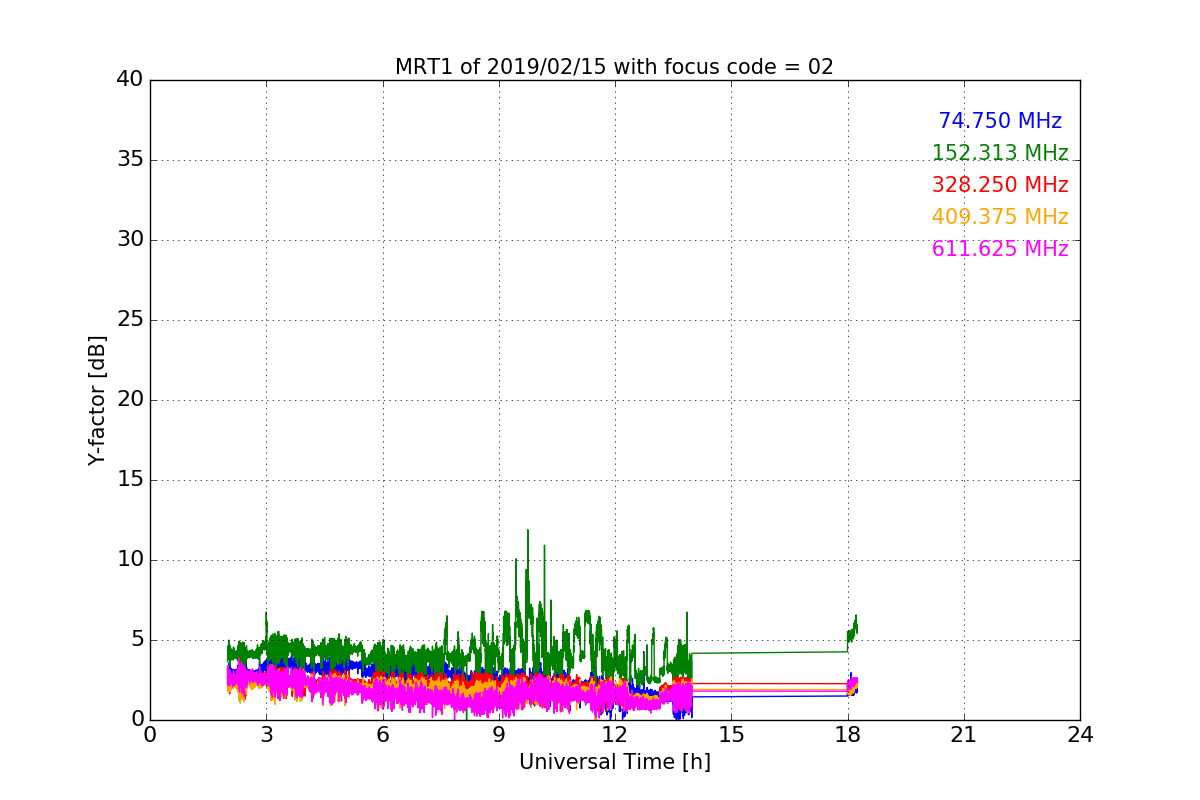The width and height of the screenshot is (1200, 800).
Task: Click the y-axis tick label 20
Action: (130, 400)
